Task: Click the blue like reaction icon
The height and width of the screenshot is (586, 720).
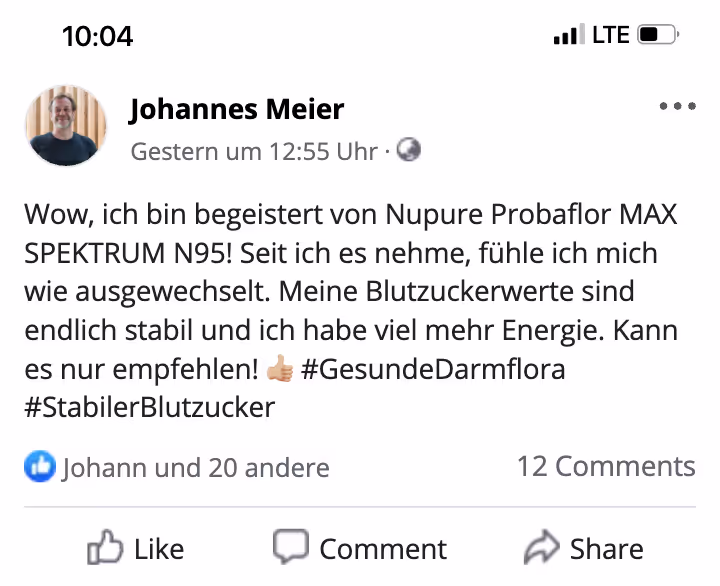Action: point(40,466)
